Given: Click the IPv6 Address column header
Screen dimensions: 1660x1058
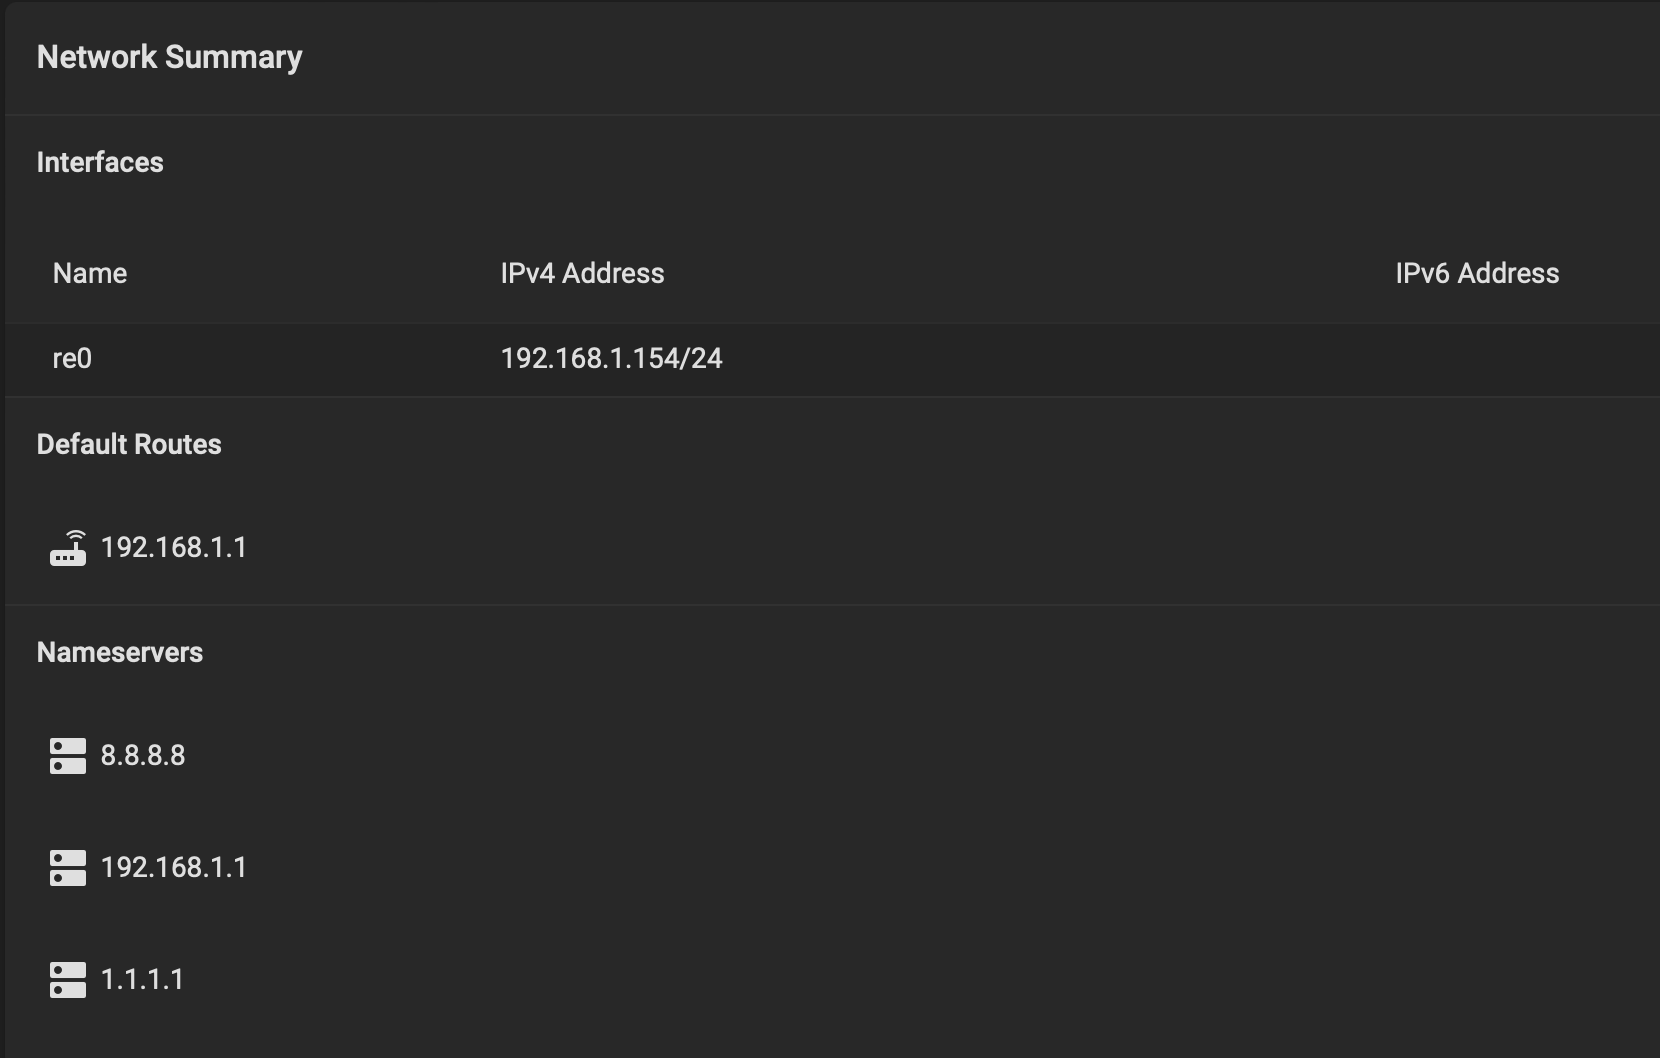Looking at the screenshot, I should 1477,273.
